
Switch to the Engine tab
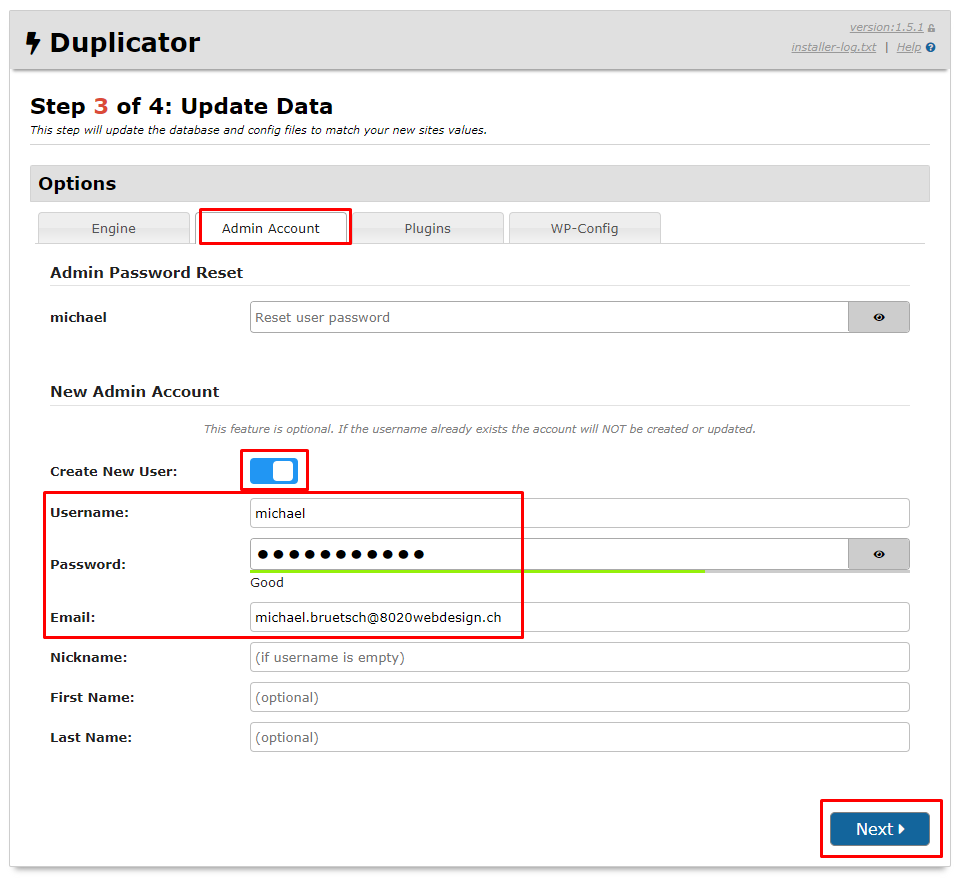(x=113, y=228)
